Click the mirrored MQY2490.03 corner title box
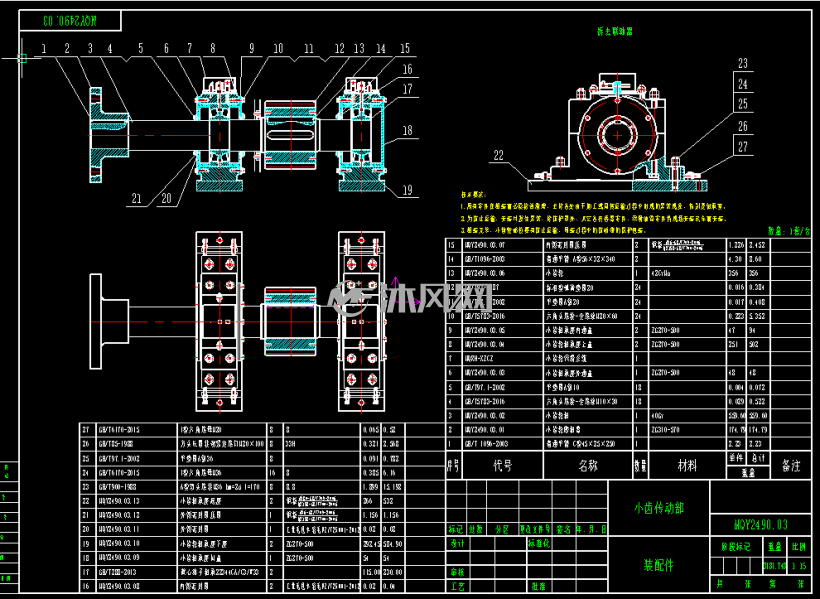Image resolution: width=820 pixels, height=599 pixels. click(70, 20)
